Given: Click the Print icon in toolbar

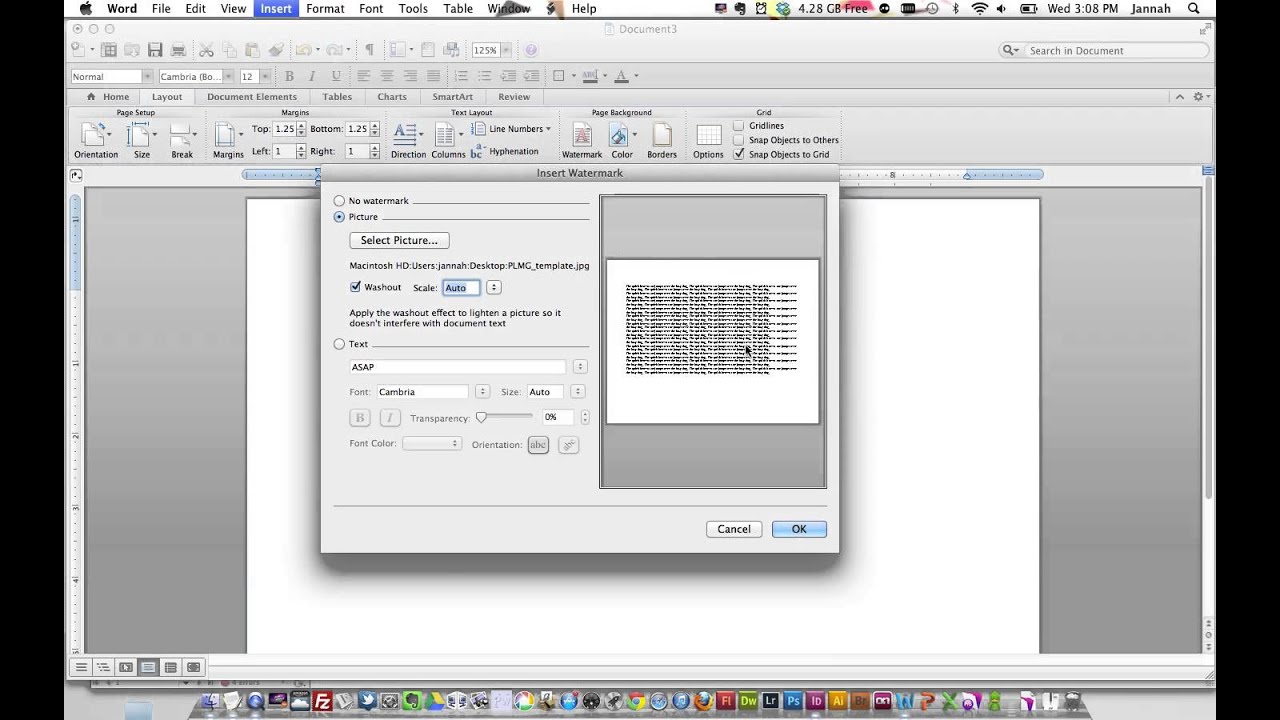Looking at the screenshot, I should 178,50.
